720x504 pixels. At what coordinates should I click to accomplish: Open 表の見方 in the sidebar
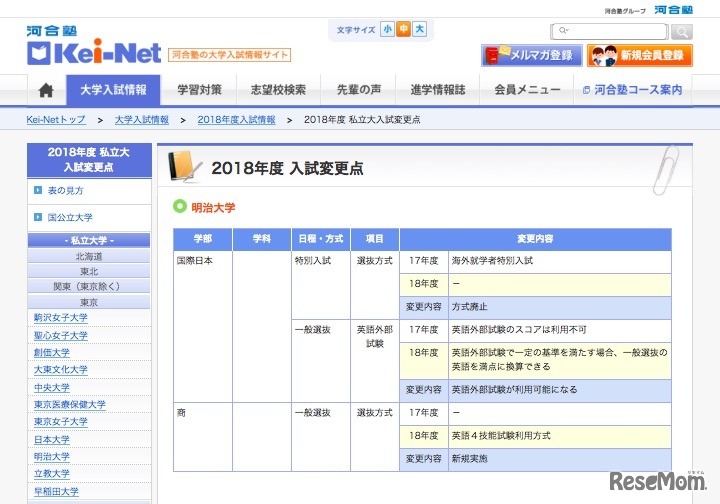point(66,190)
